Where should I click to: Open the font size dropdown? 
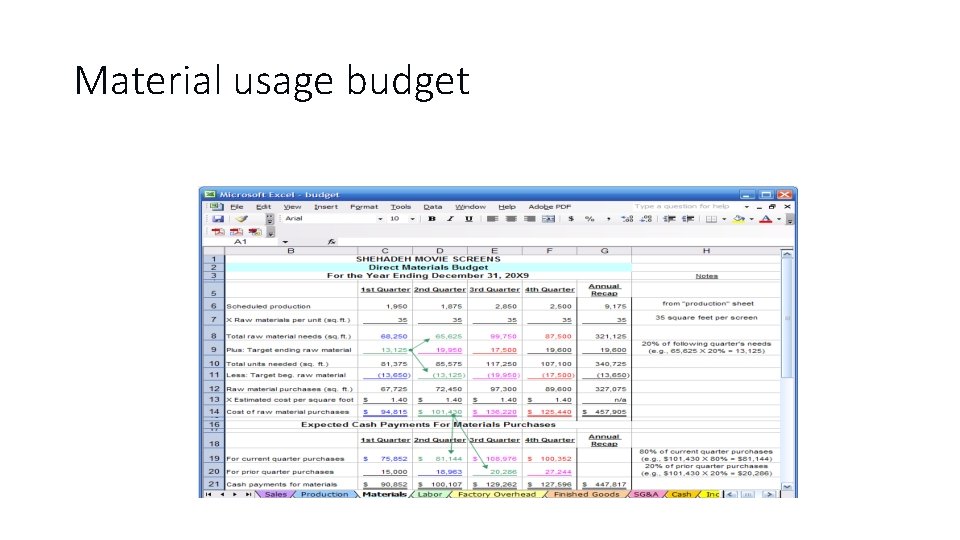[413, 219]
